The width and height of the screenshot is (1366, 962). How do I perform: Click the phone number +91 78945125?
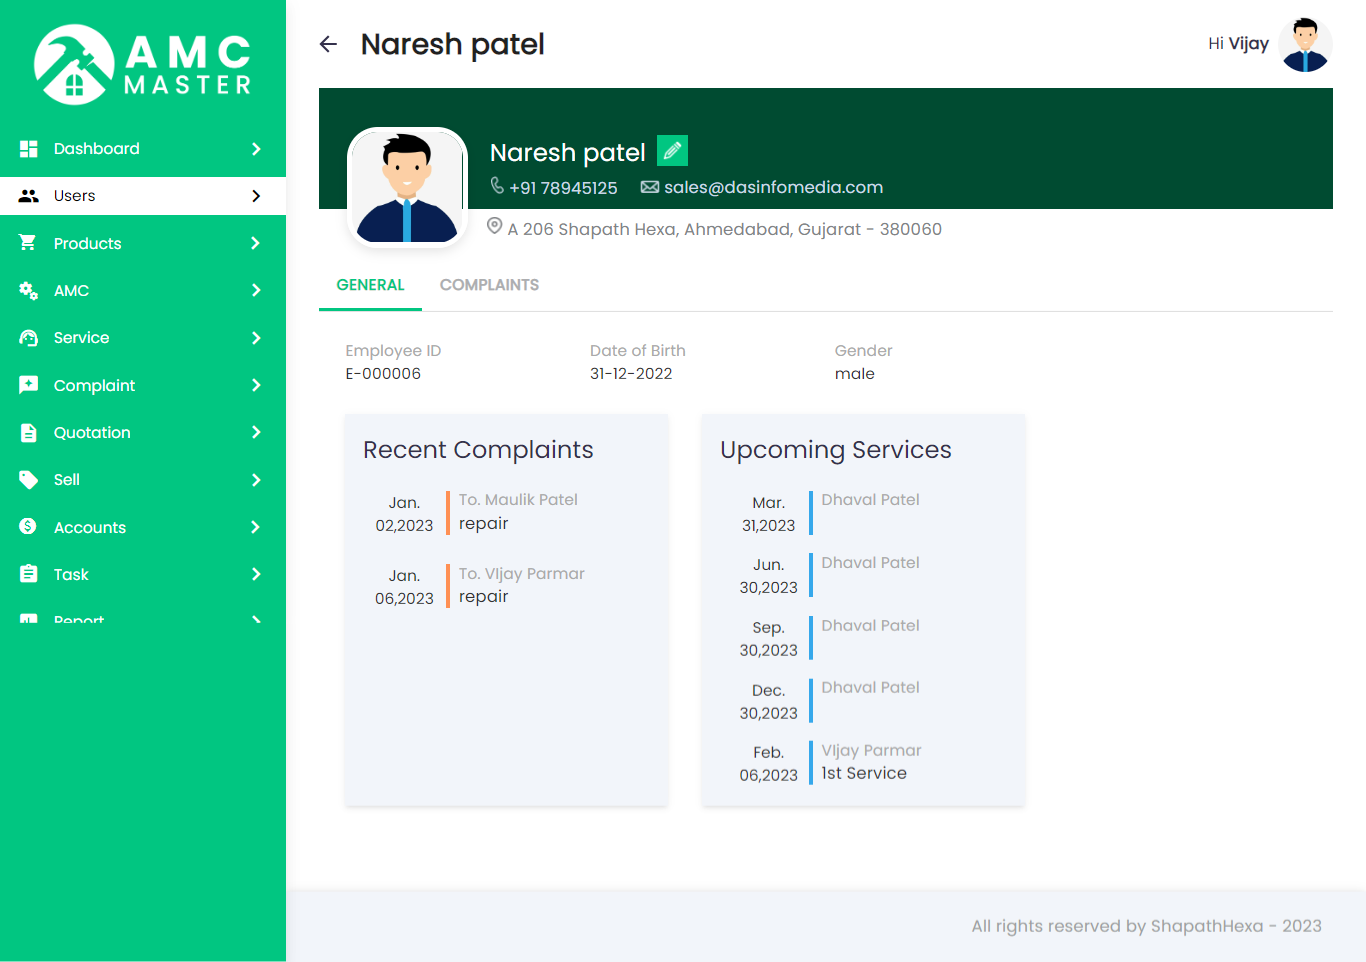563,188
